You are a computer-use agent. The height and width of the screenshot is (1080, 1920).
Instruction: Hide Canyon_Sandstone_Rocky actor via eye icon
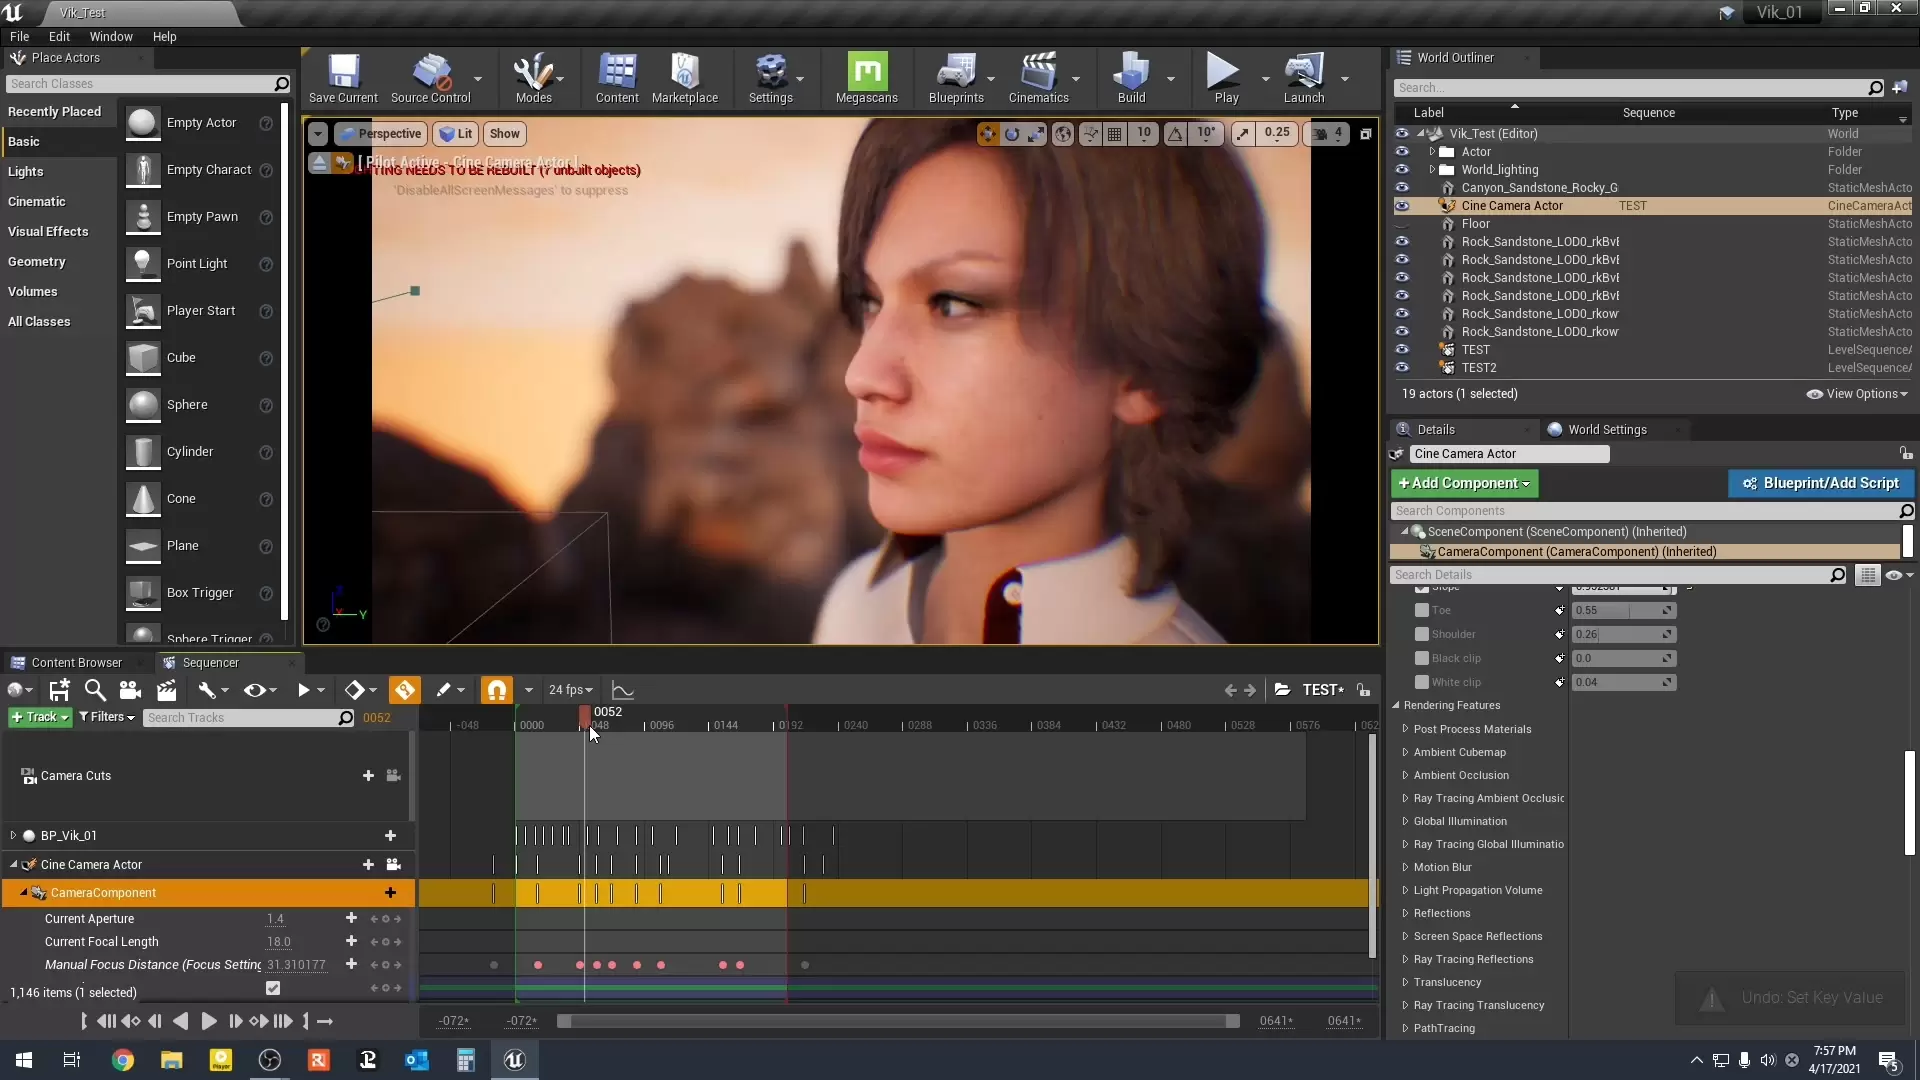coord(1402,188)
